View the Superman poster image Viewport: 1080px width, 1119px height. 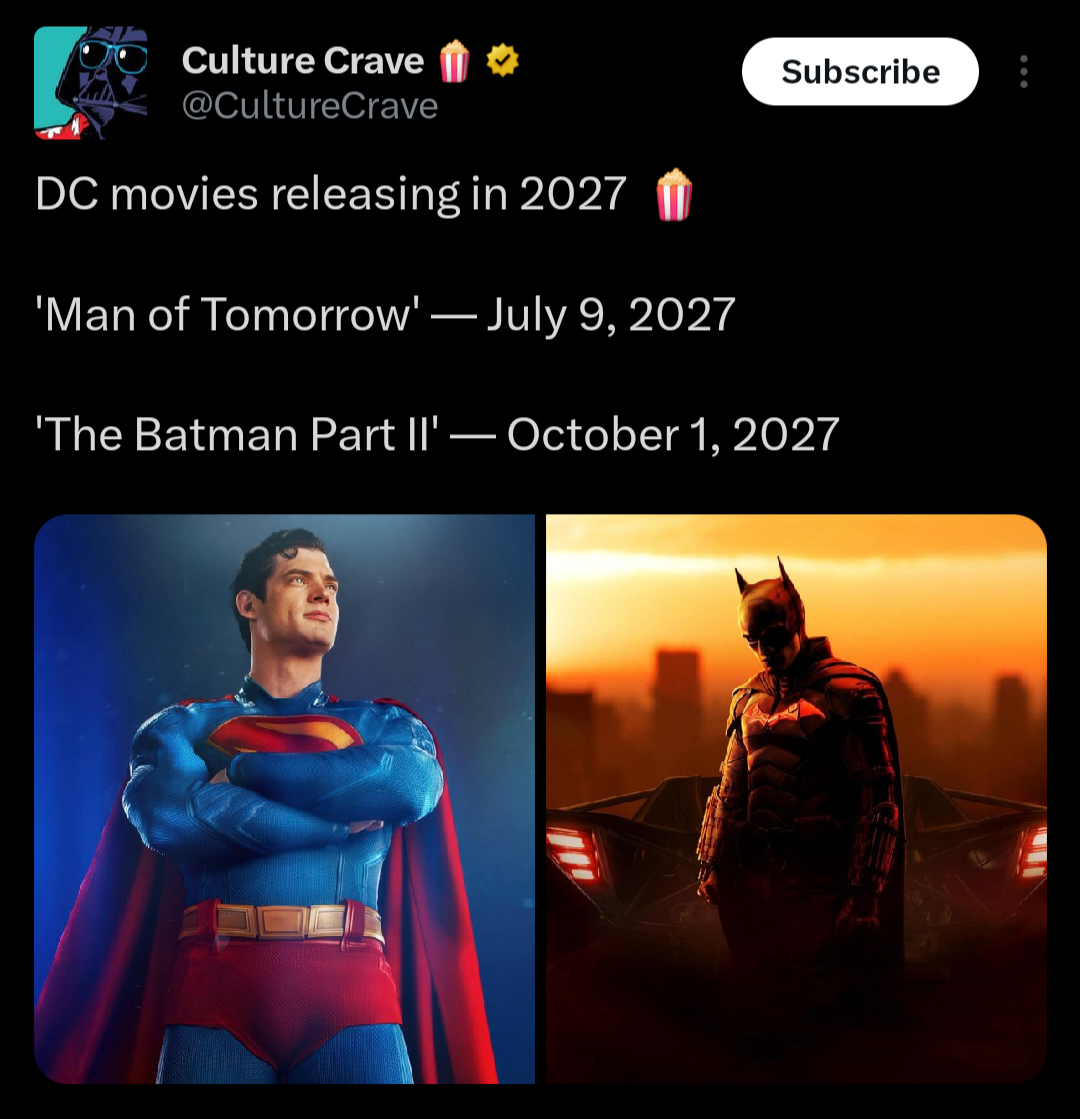coord(284,799)
